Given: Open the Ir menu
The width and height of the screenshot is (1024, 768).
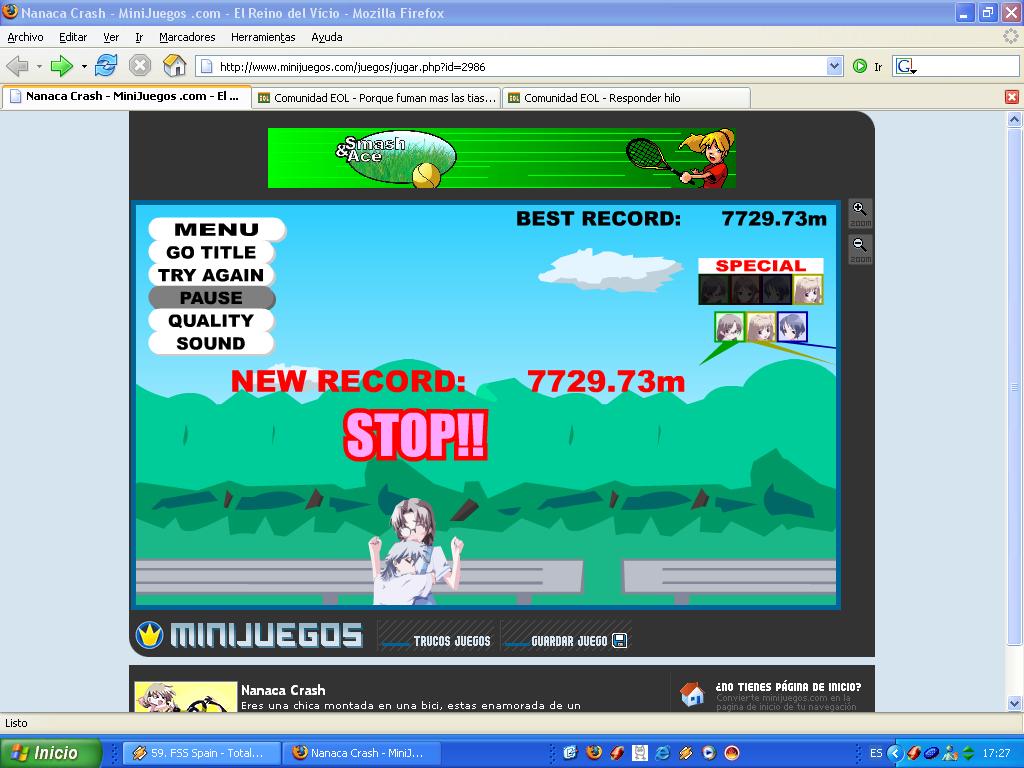Looking at the screenshot, I should click(x=139, y=37).
